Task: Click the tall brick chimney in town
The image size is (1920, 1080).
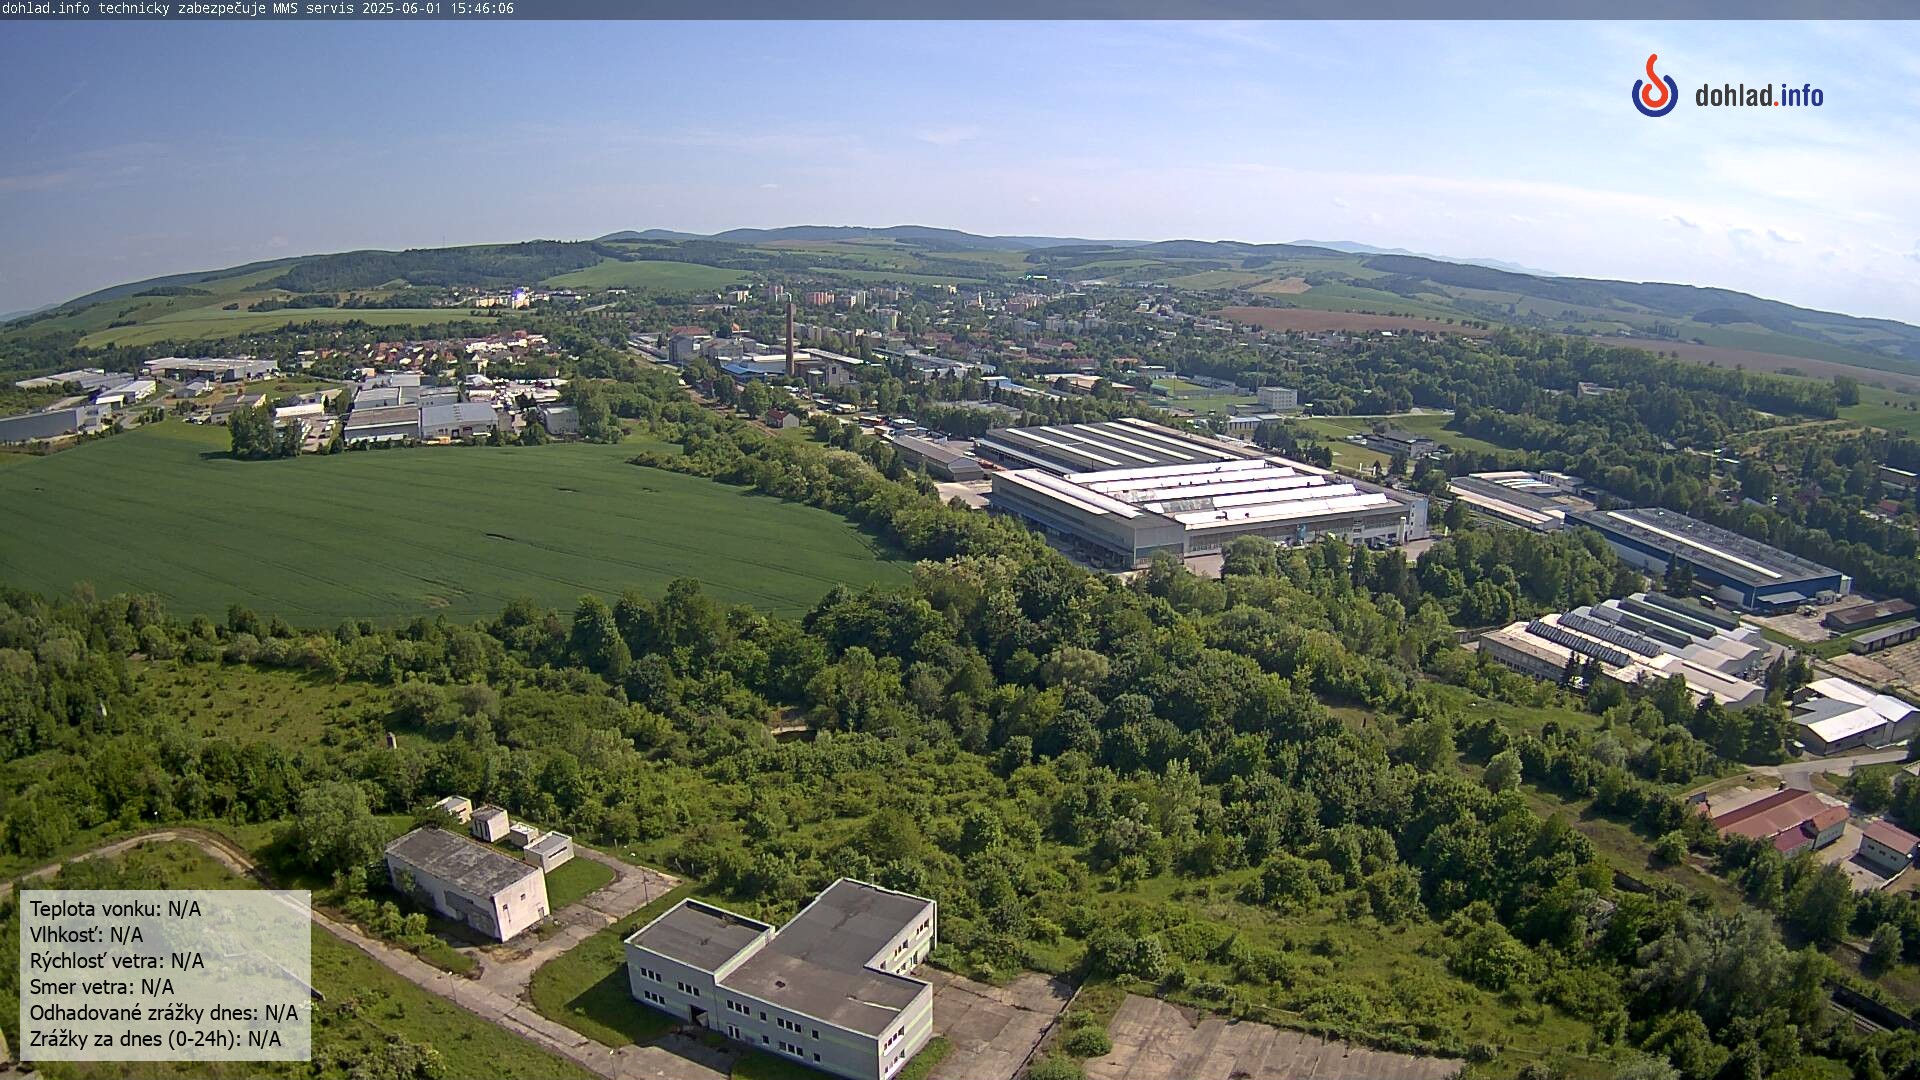Action: (x=790, y=338)
